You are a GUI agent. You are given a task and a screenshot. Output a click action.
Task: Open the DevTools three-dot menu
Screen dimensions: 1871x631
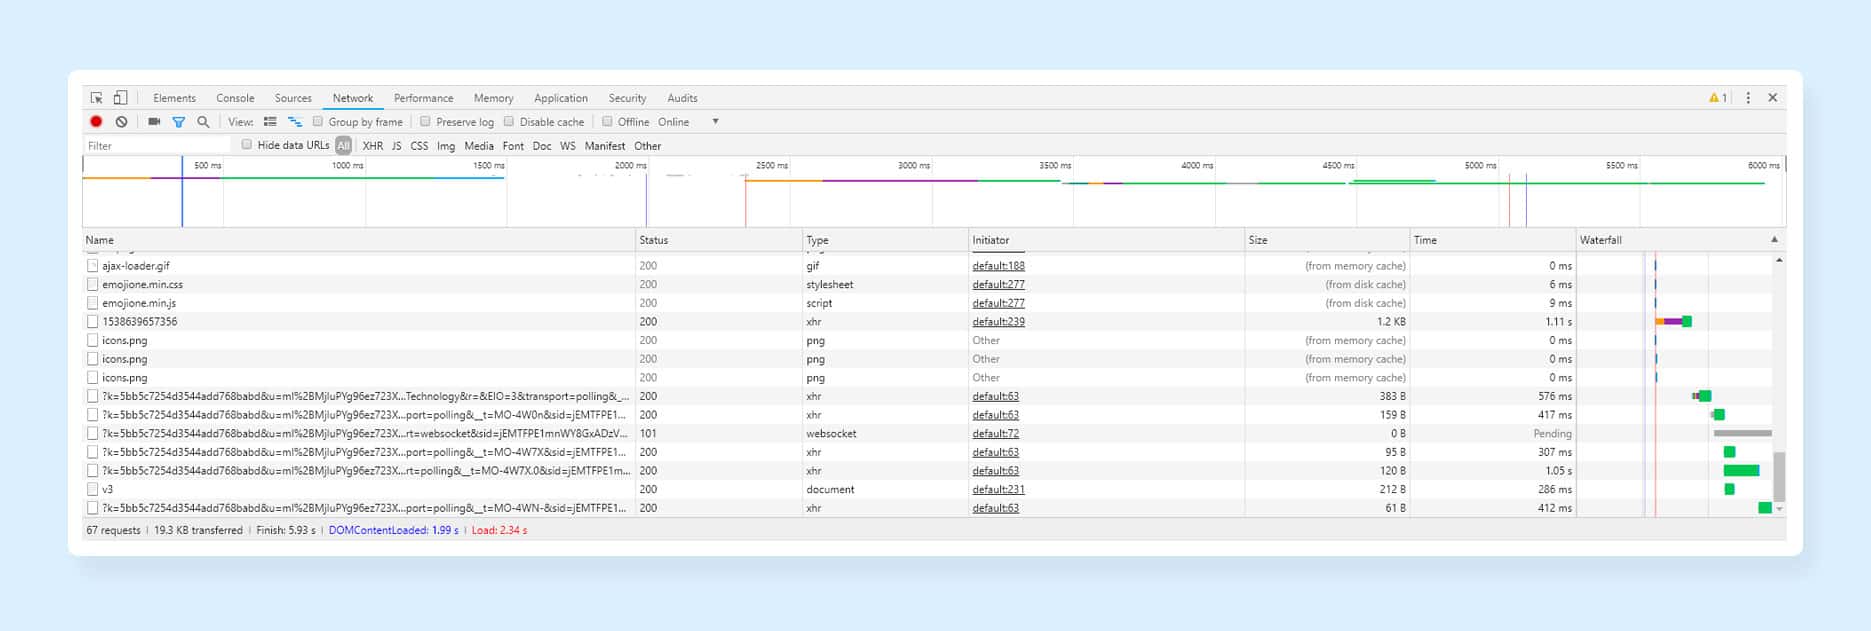(1748, 98)
